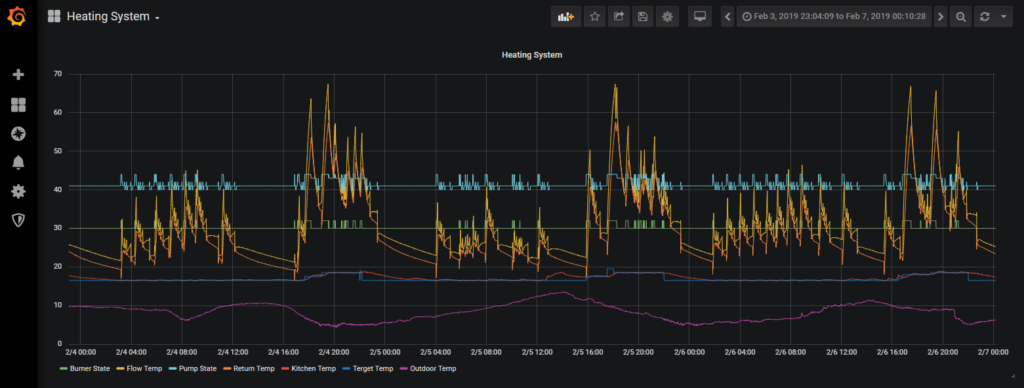The width and height of the screenshot is (1024, 388).
Task: Click the 2/6 00:00 x-axis label
Action: coord(689,352)
